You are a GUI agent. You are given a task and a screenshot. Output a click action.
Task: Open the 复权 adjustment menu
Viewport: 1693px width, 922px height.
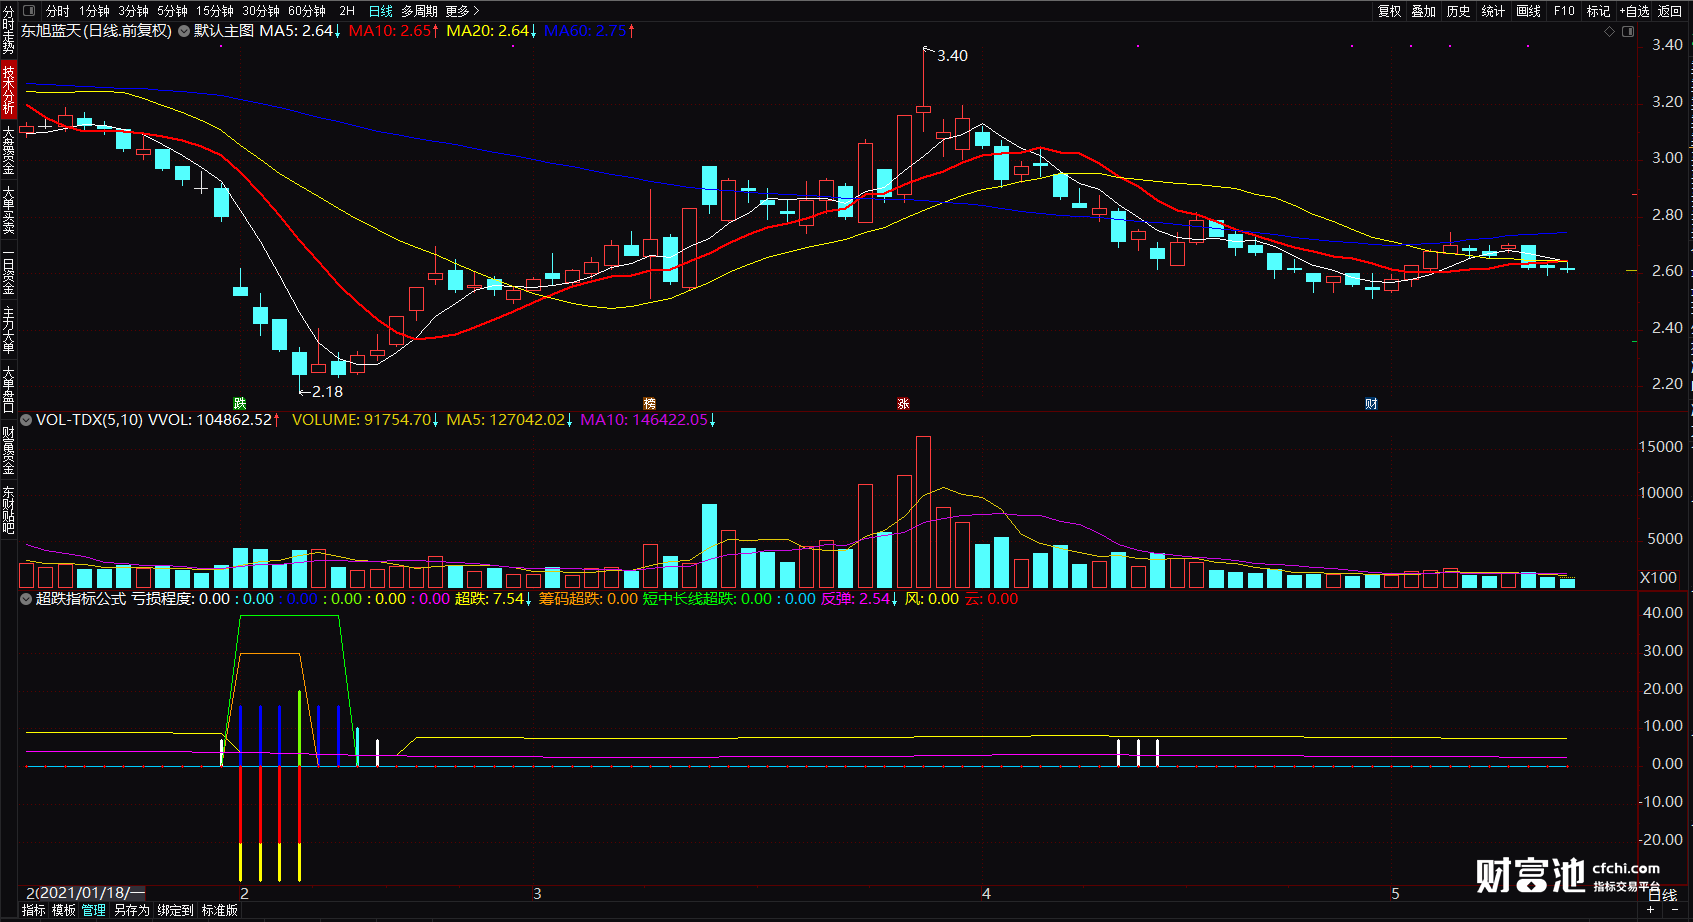(x=1390, y=11)
